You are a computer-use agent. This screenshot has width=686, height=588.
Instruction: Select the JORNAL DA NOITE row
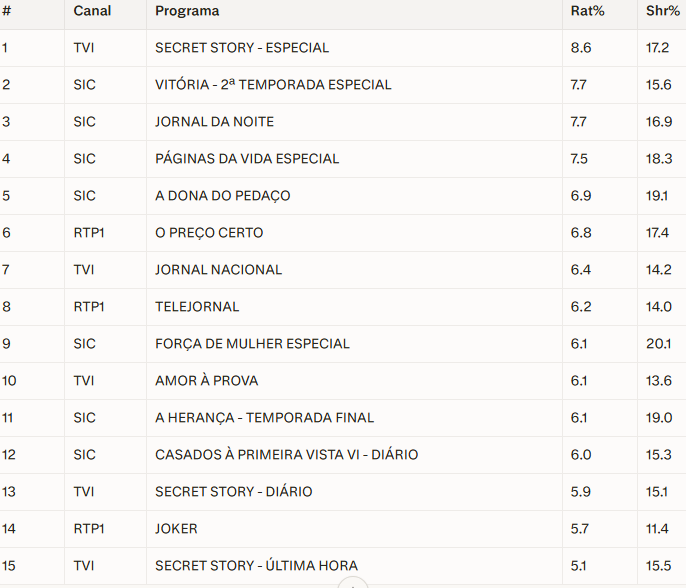[x=214, y=122]
